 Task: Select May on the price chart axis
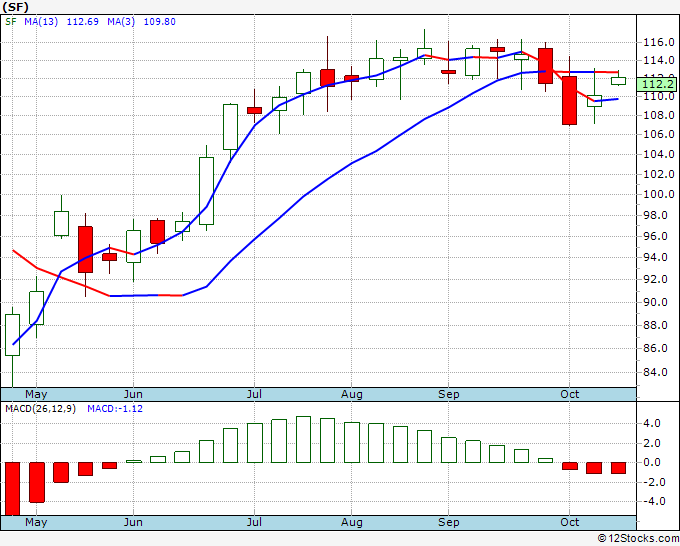tap(36, 394)
